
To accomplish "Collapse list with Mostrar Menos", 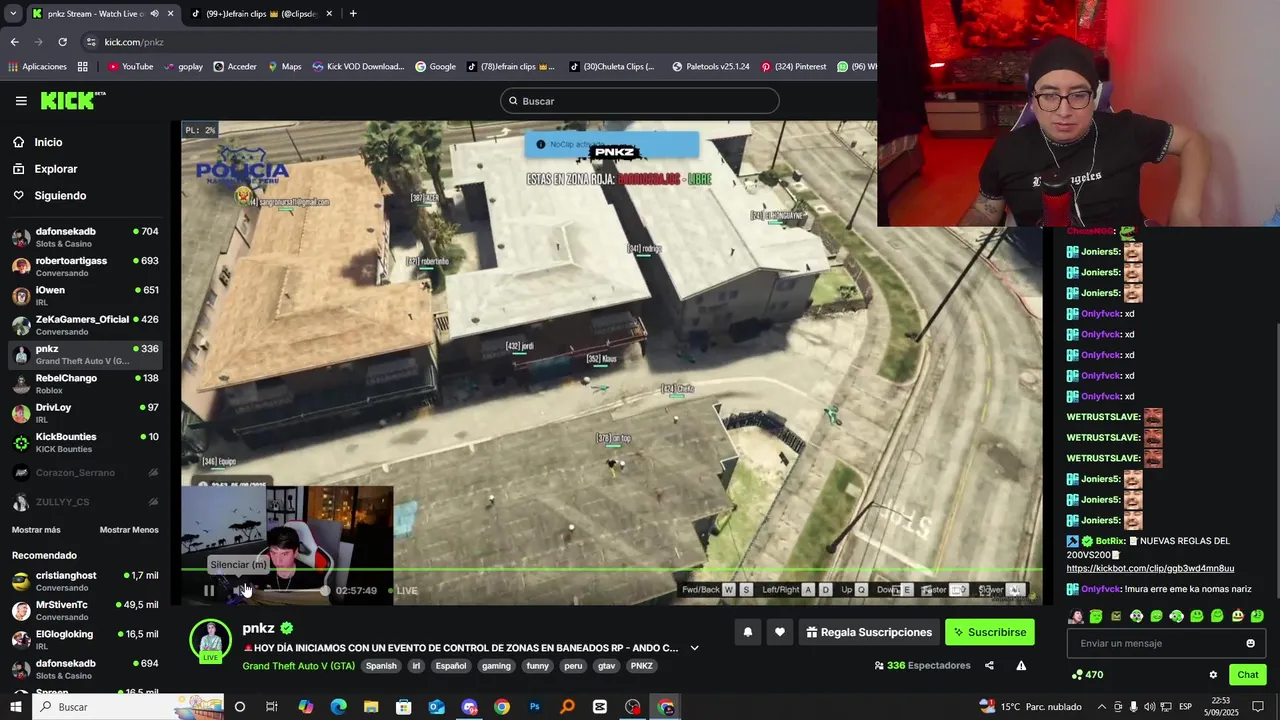I will [x=129, y=530].
